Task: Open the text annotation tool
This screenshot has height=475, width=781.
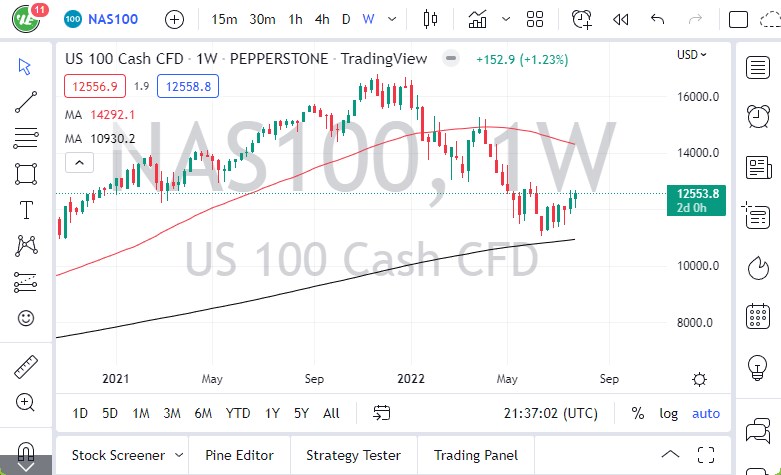Action: coord(26,209)
